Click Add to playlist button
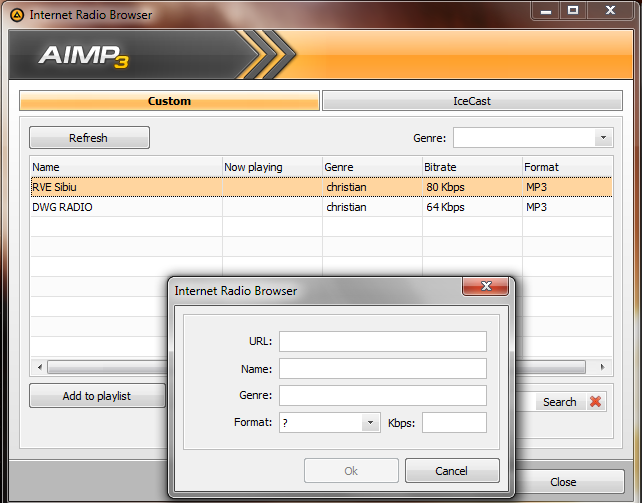This screenshot has width=642, height=503. tap(97, 396)
